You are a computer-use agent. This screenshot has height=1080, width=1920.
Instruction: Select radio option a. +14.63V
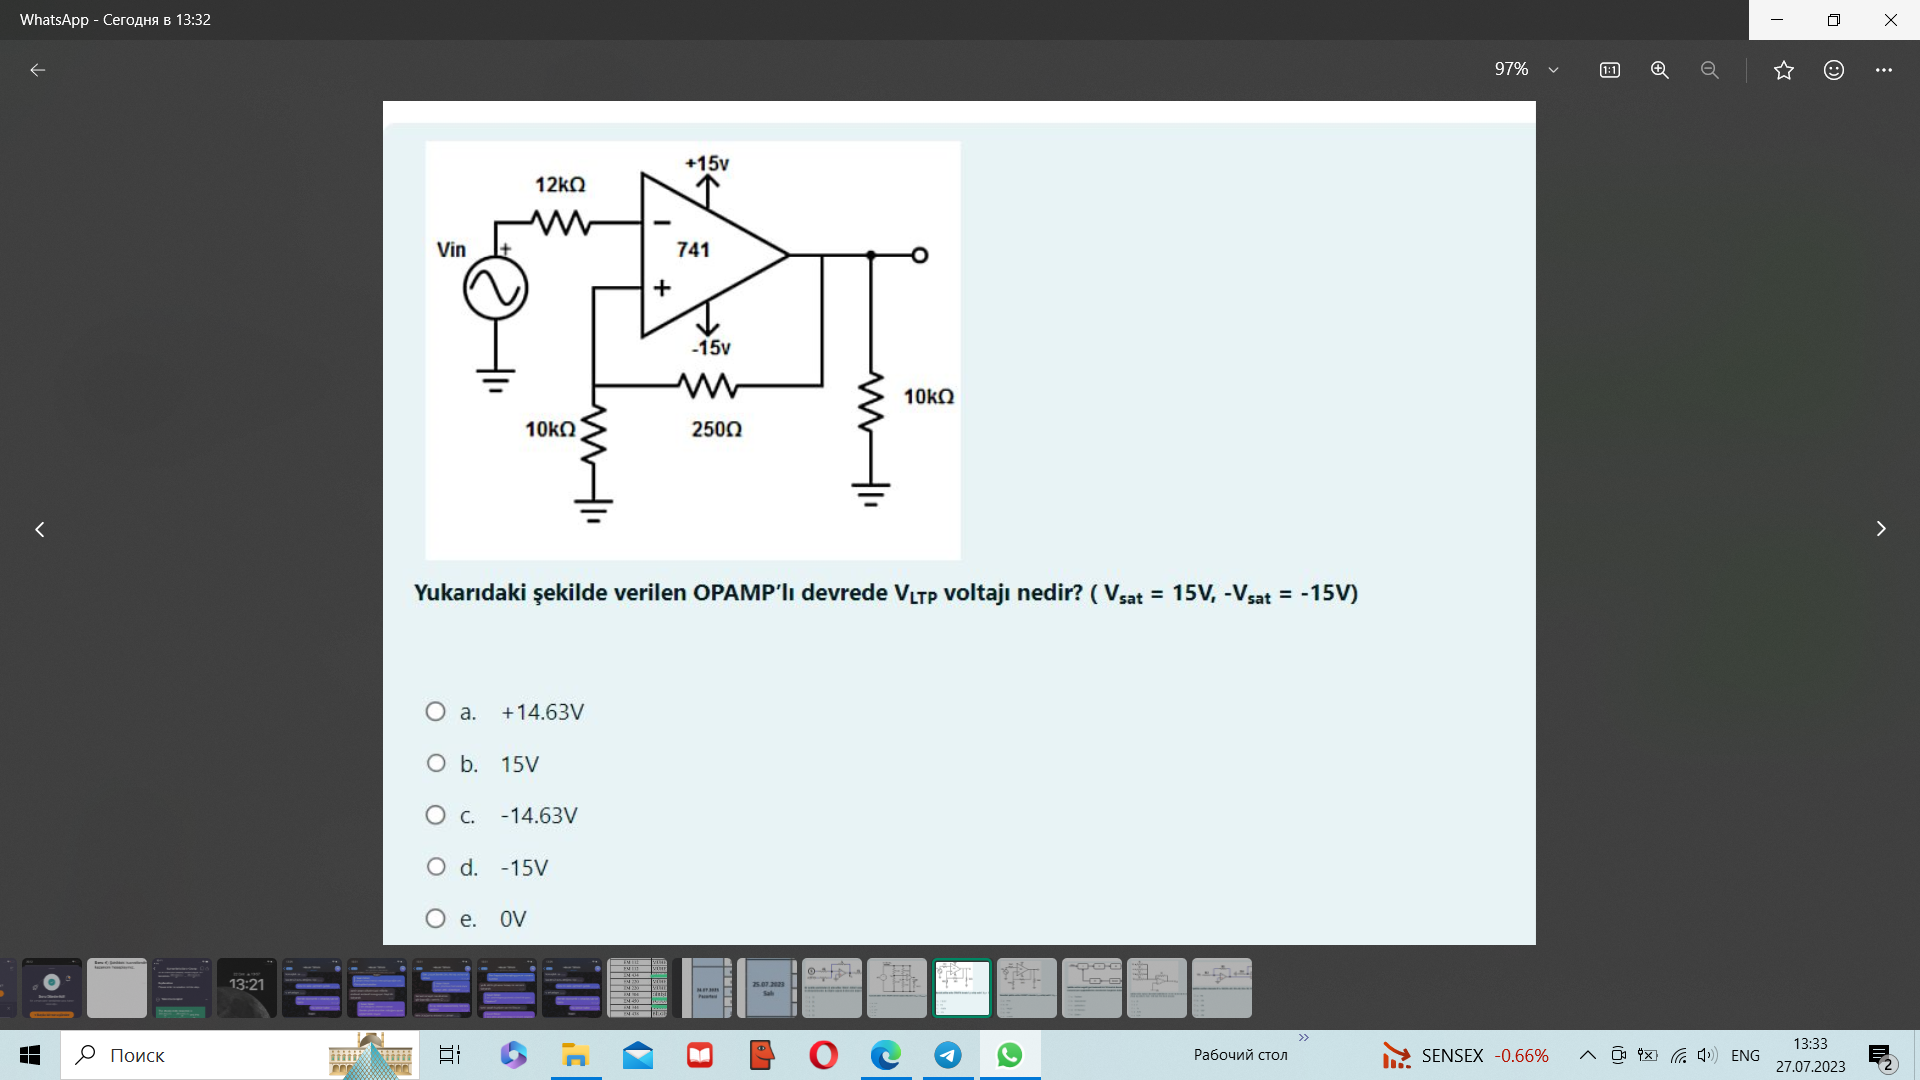pyautogui.click(x=436, y=712)
